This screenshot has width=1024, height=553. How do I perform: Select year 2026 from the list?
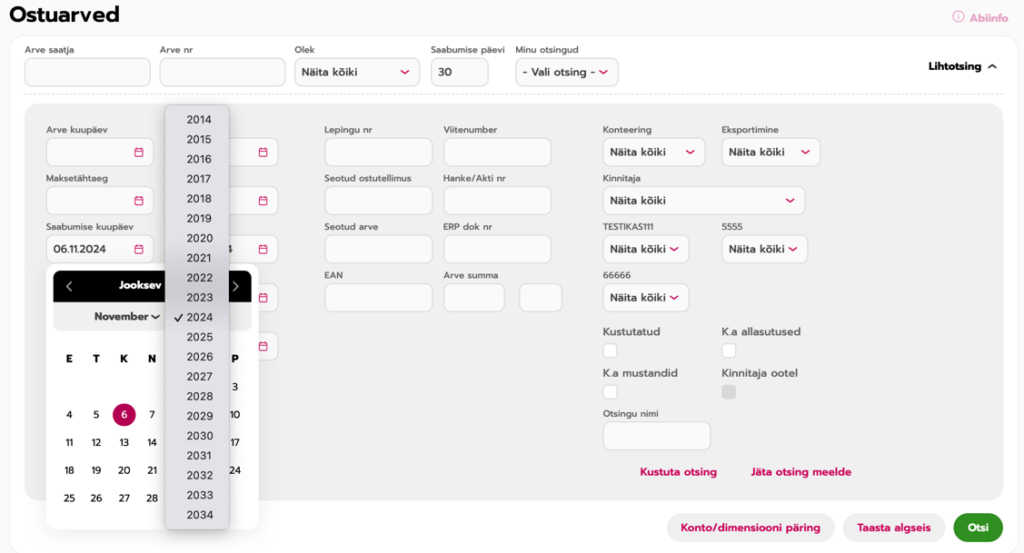click(199, 357)
